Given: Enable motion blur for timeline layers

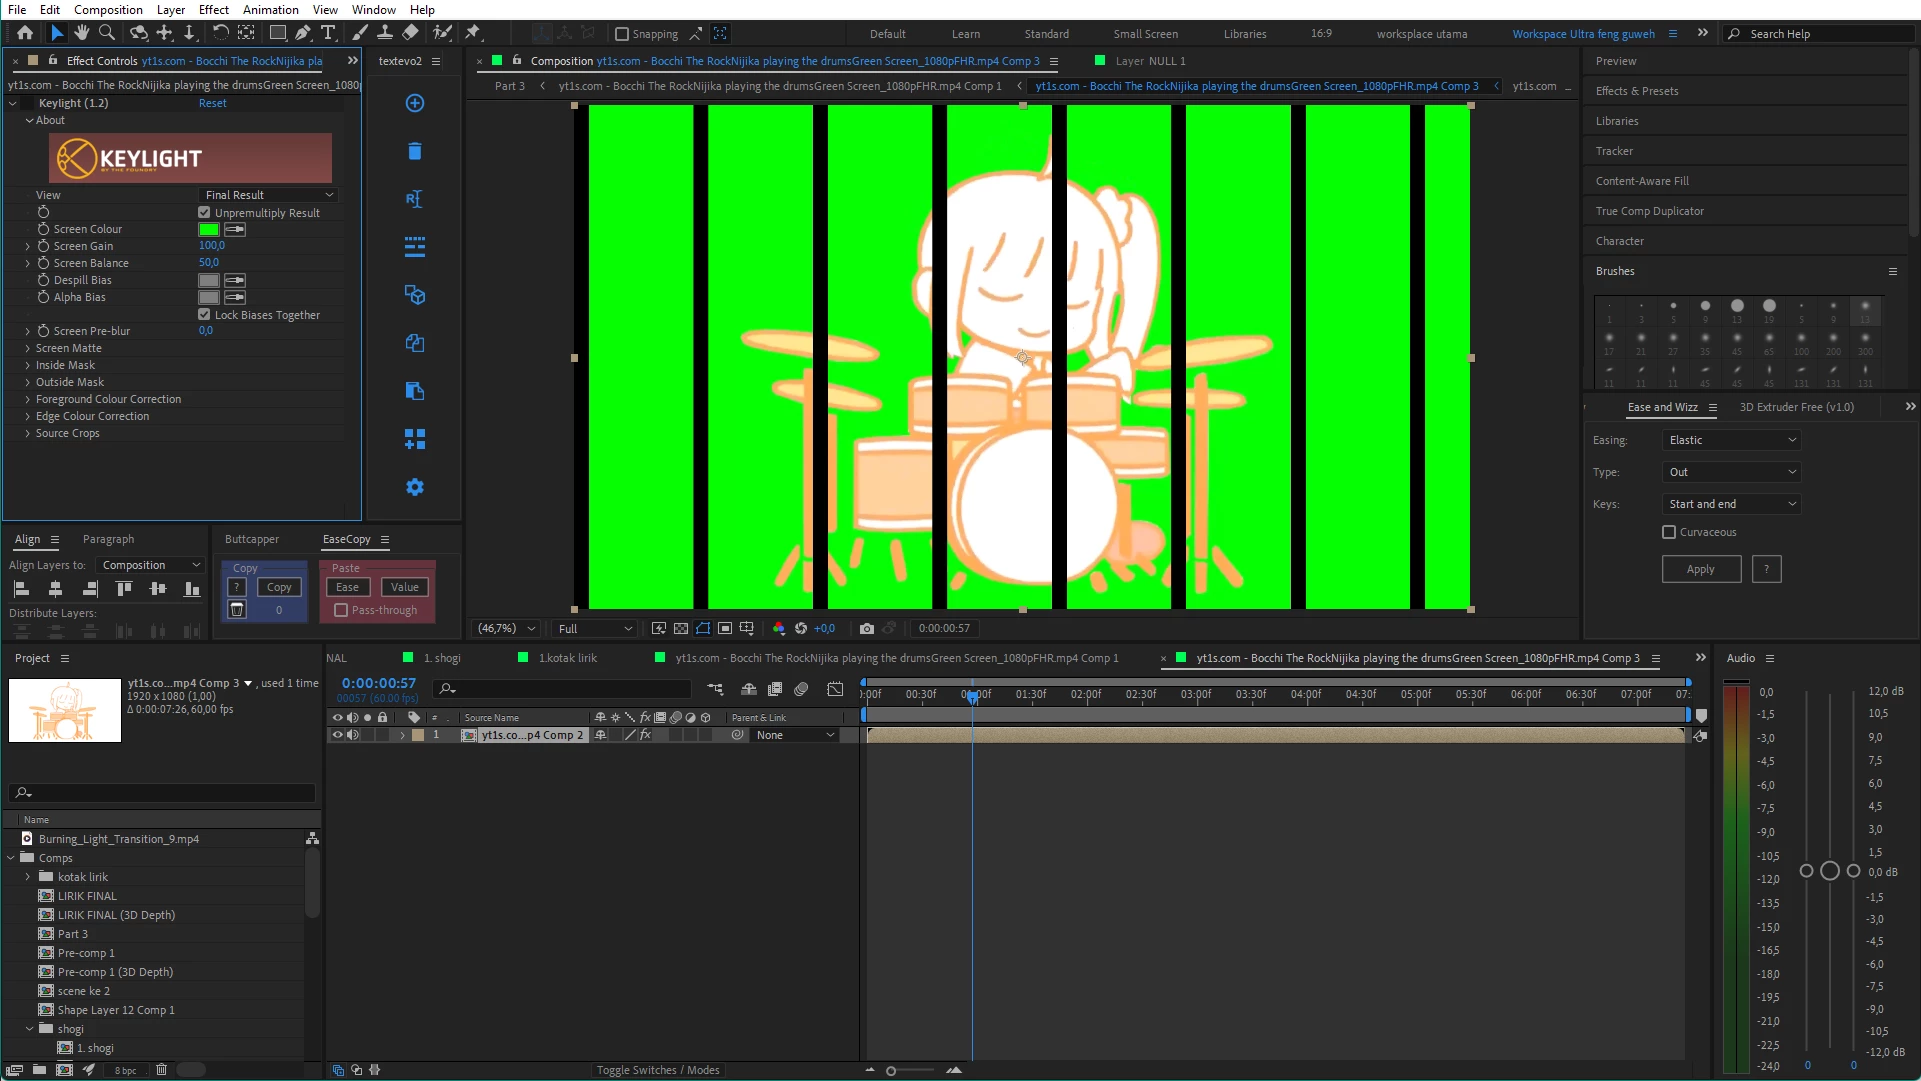Looking at the screenshot, I should 801,689.
